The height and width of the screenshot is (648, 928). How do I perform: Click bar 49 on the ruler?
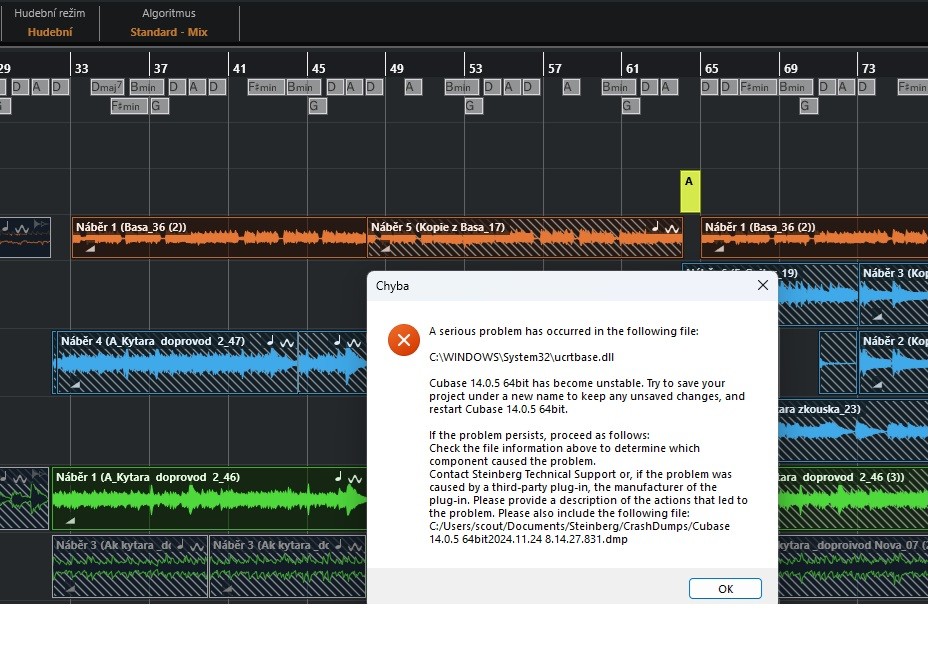pyautogui.click(x=397, y=69)
